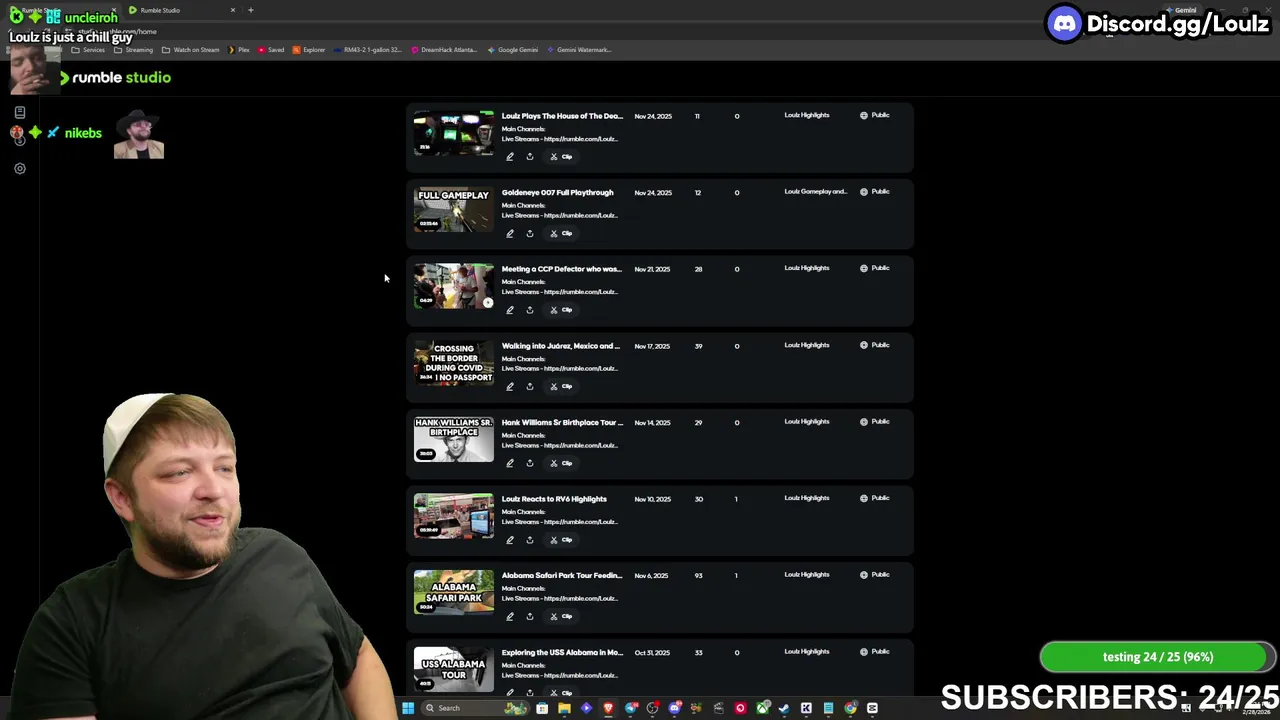This screenshot has width=1280, height=720.
Task: Edit the Walking into Juárez, Mexico video
Action: 510,387
